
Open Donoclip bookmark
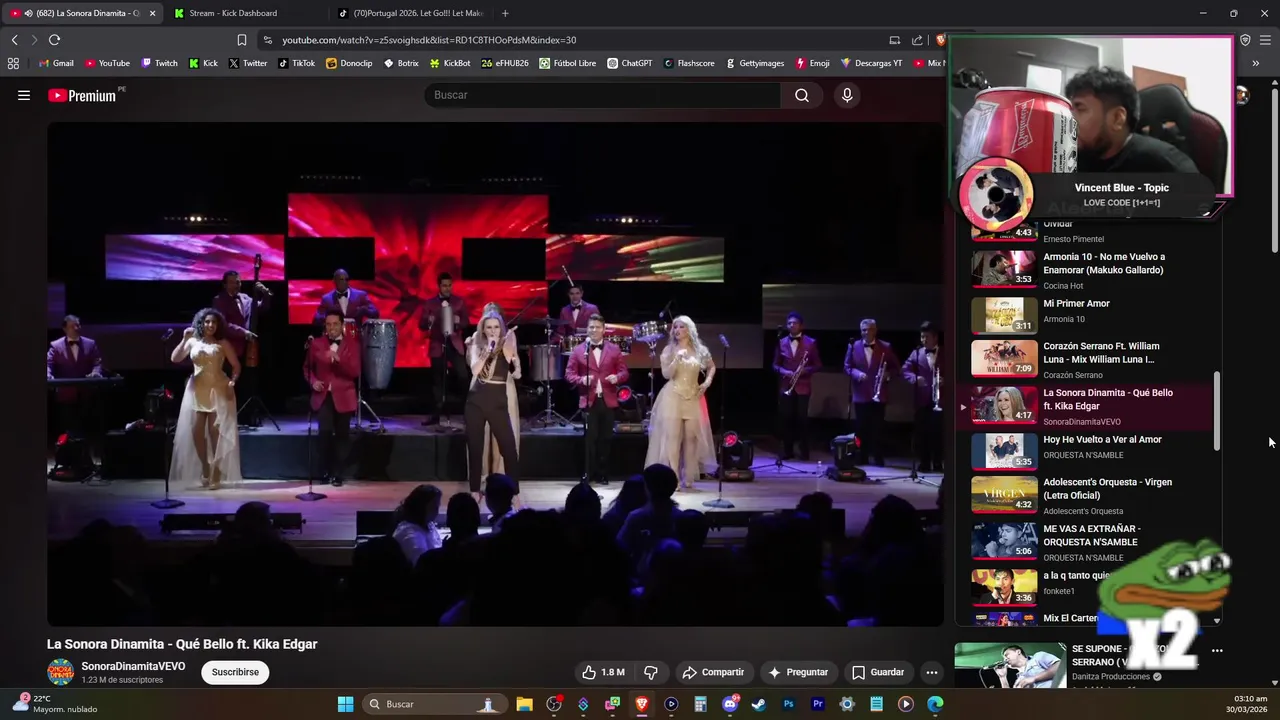(349, 63)
